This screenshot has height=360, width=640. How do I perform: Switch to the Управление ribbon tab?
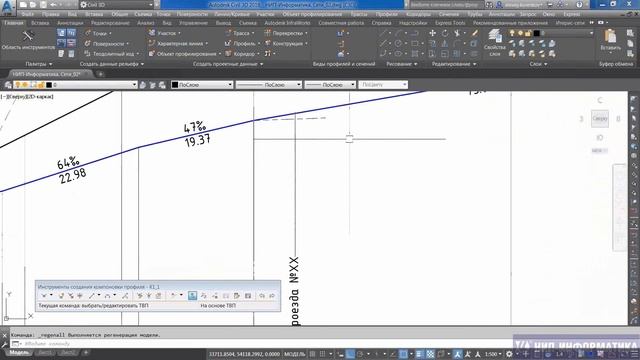[193, 23]
